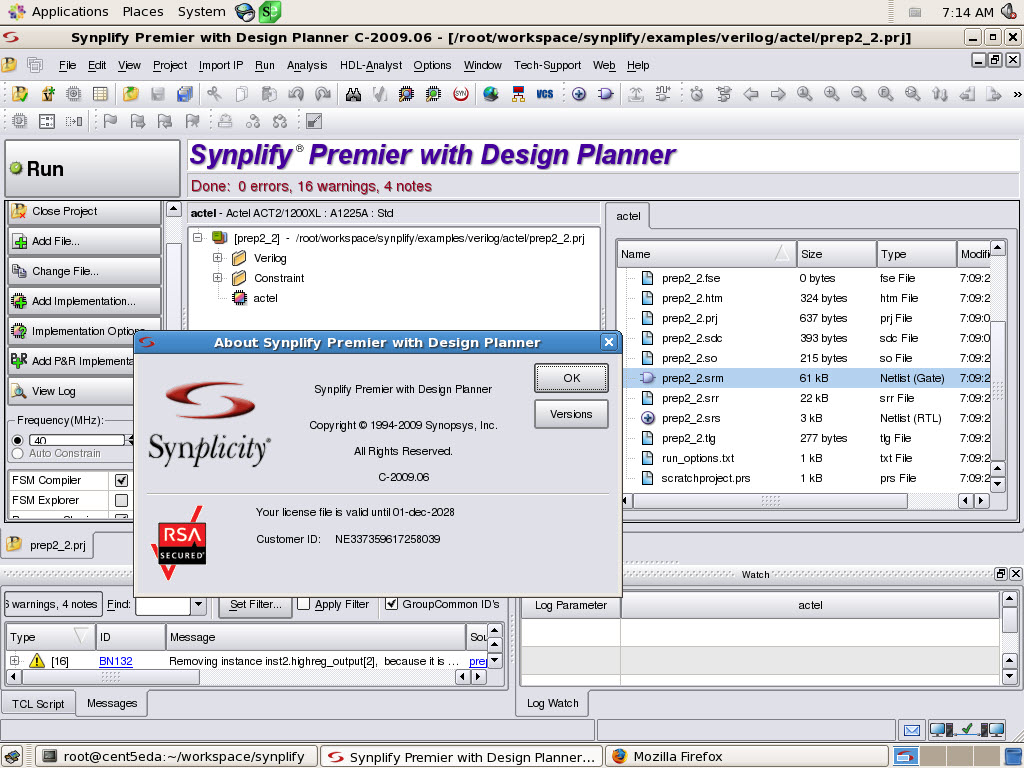
Task: Click the Close Project button
Action: click(x=84, y=211)
